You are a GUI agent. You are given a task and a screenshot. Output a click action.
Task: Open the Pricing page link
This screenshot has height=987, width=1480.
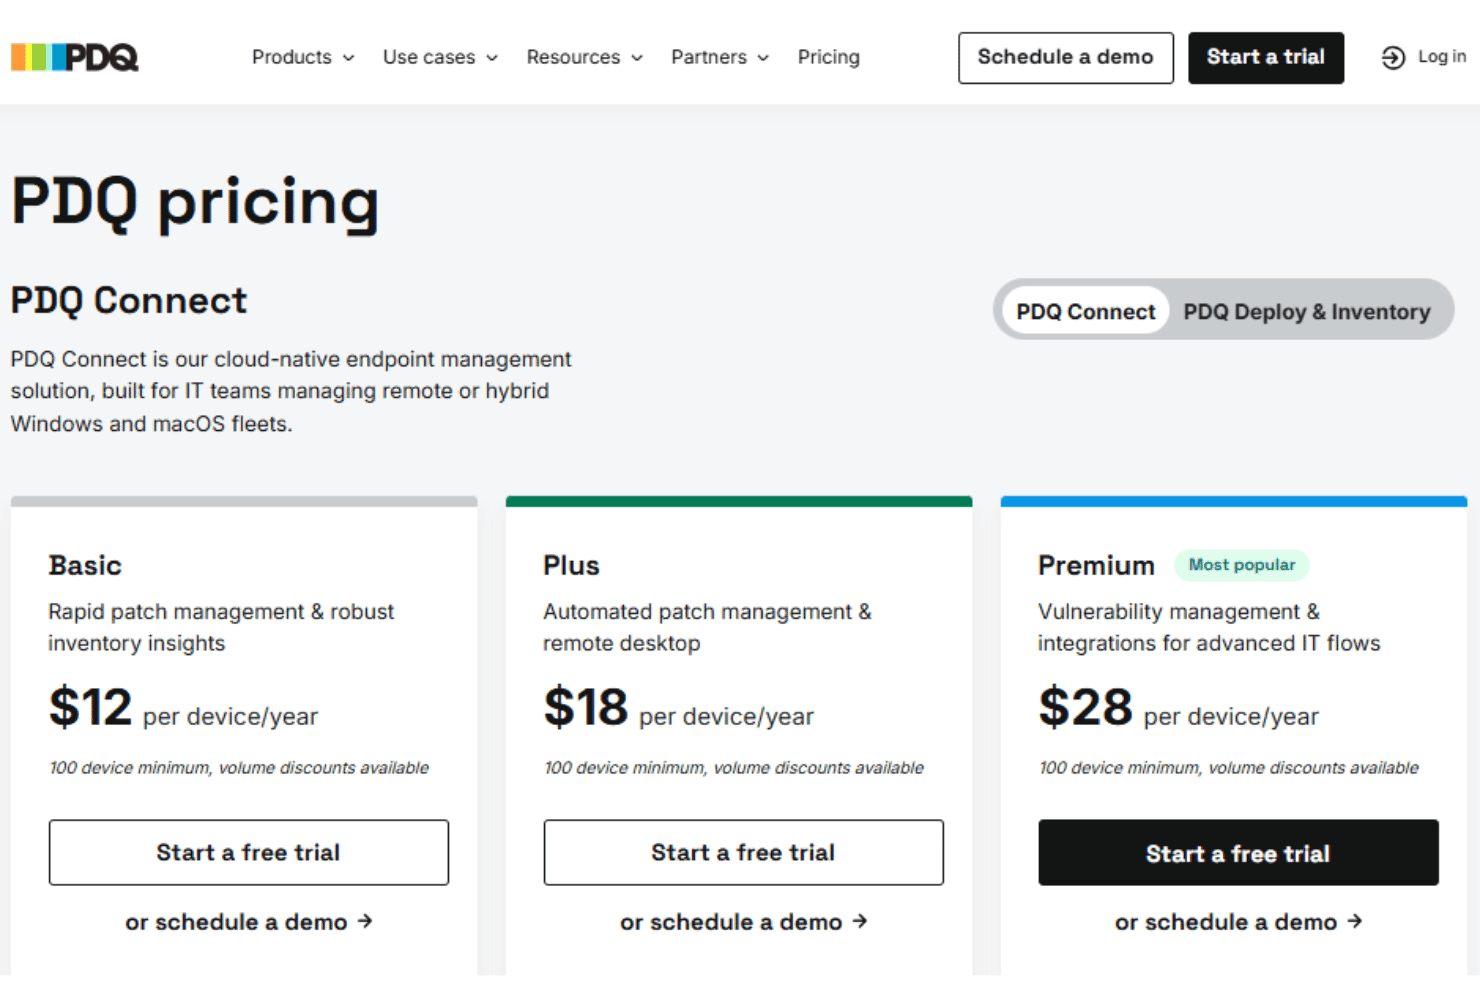point(828,57)
